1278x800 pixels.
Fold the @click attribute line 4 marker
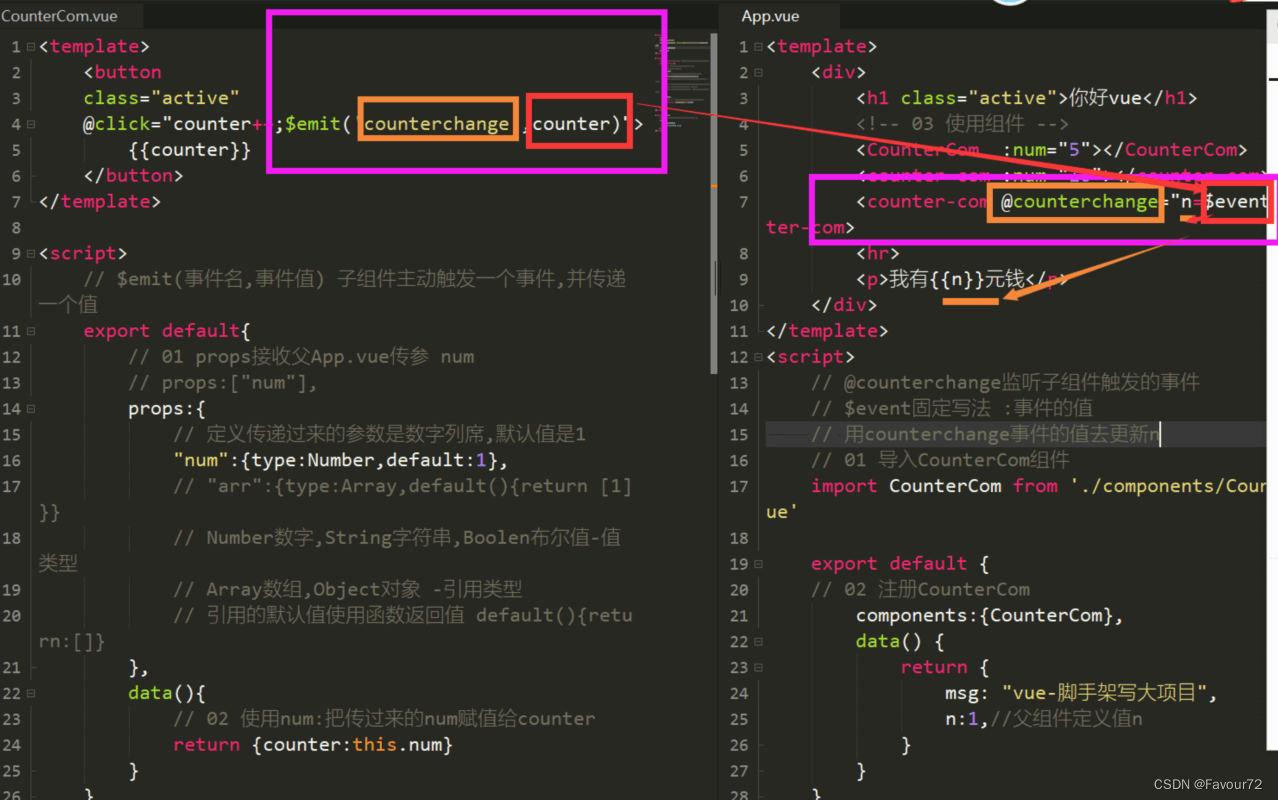point(31,125)
